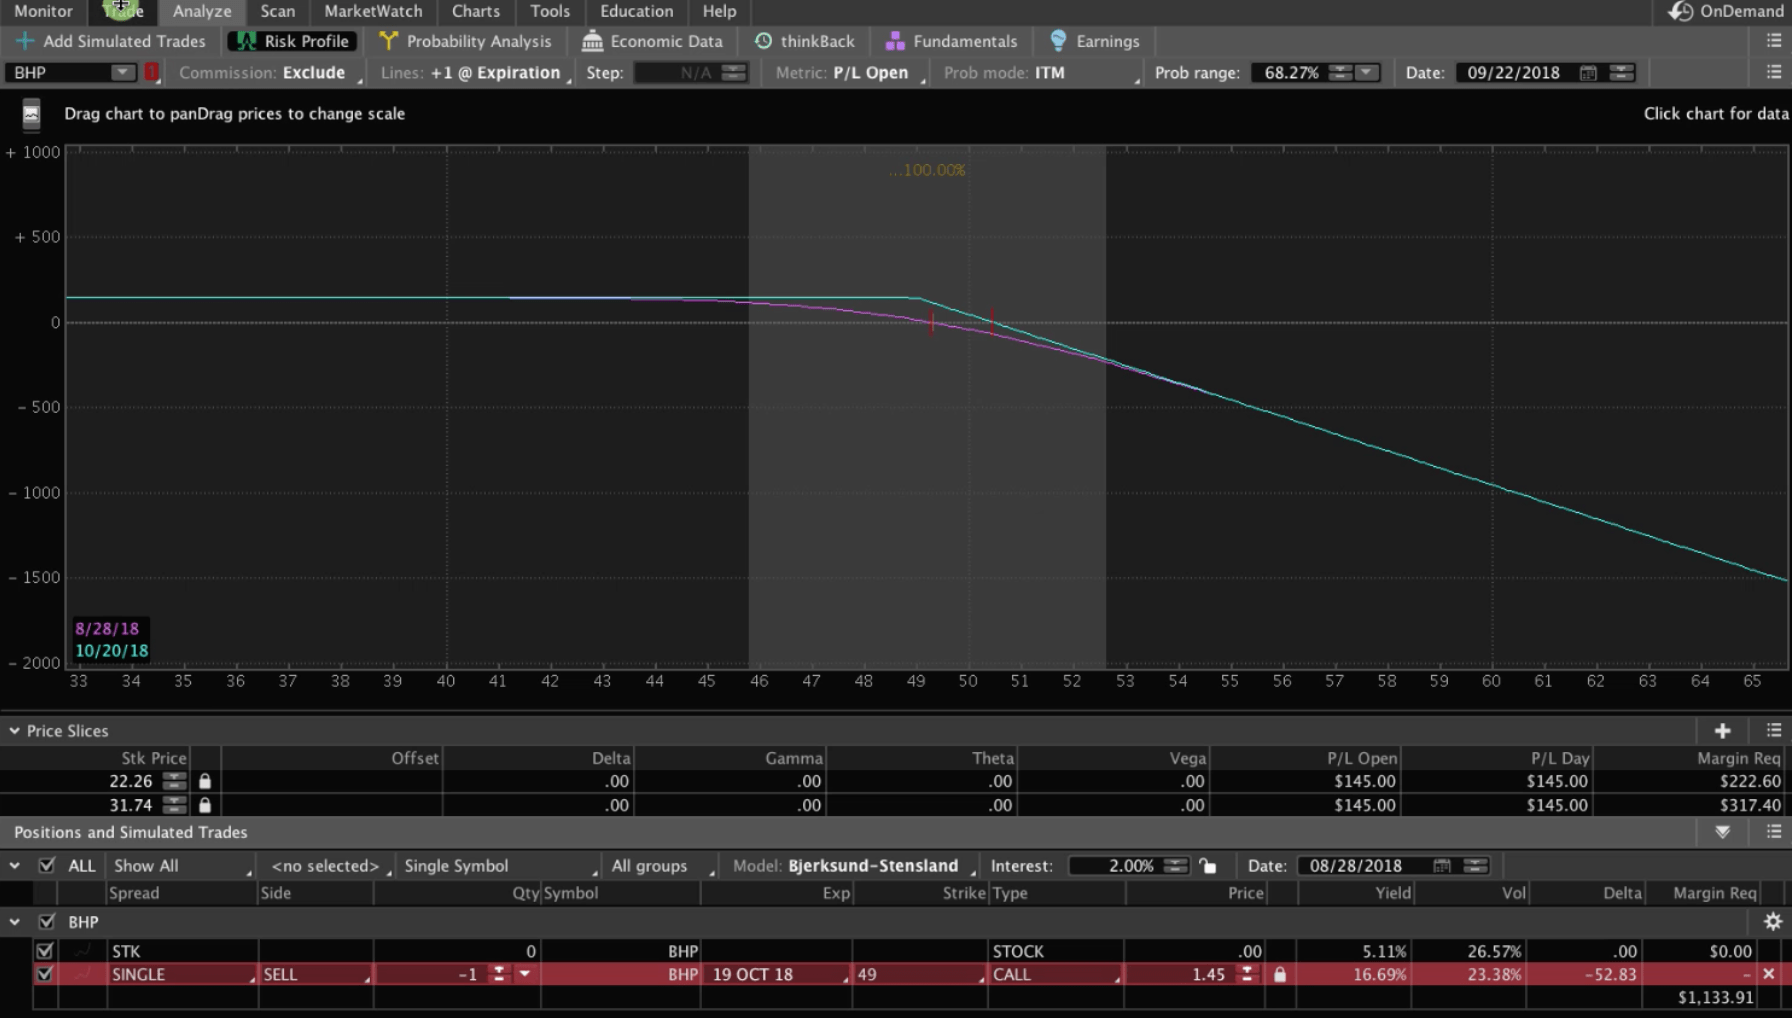The height and width of the screenshot is (1018, 1792).
Task: Open the Tools main tab
Action: tap(550, 11)
